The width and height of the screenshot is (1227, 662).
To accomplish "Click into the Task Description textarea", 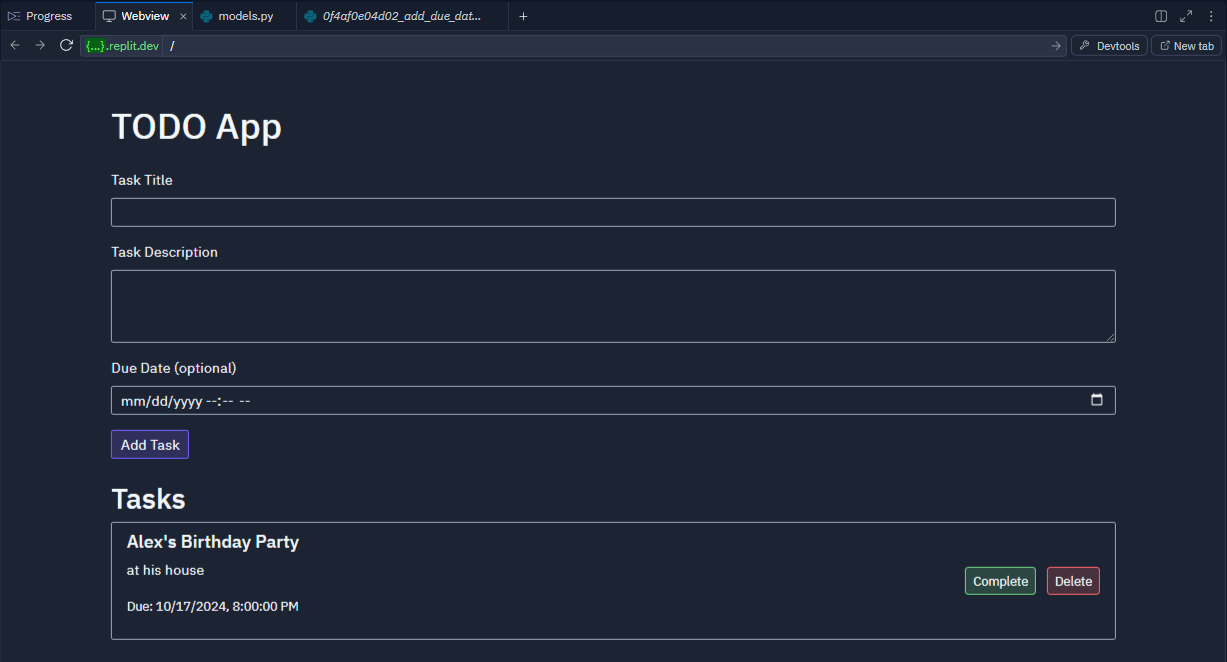I will (x=613, y=306).
